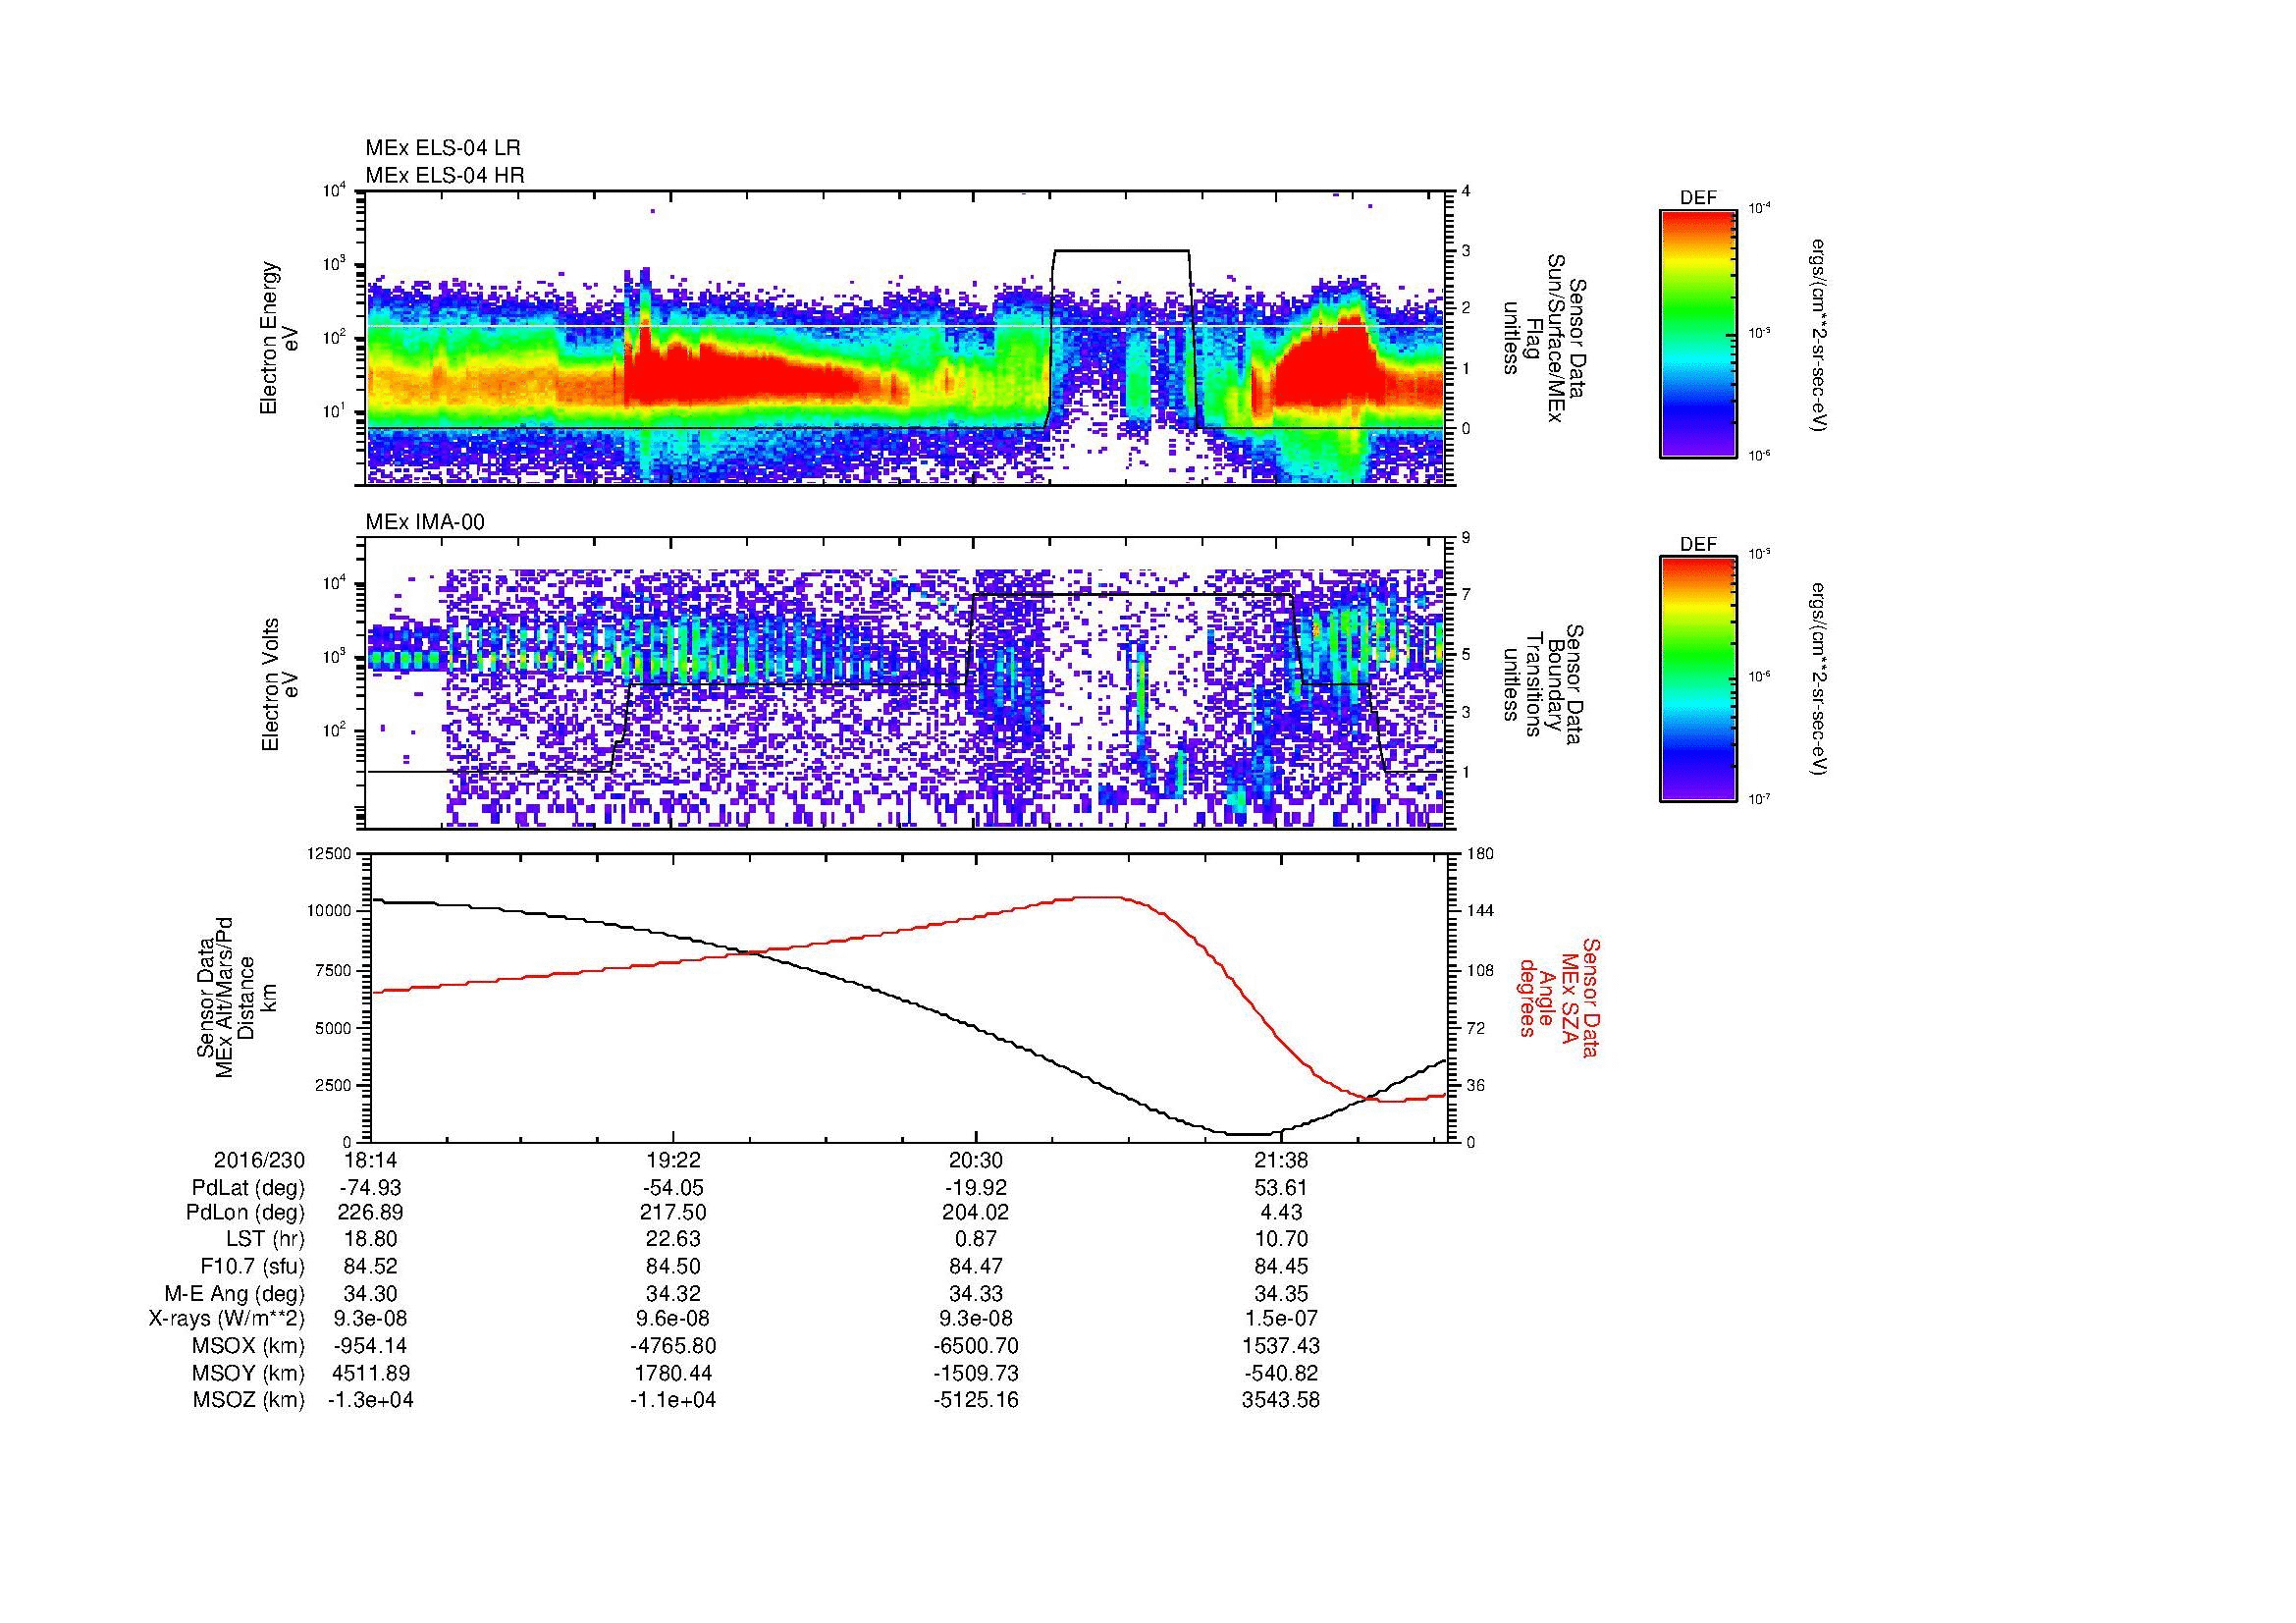Click the PdLon value '217.50'

coord(673,1212)
